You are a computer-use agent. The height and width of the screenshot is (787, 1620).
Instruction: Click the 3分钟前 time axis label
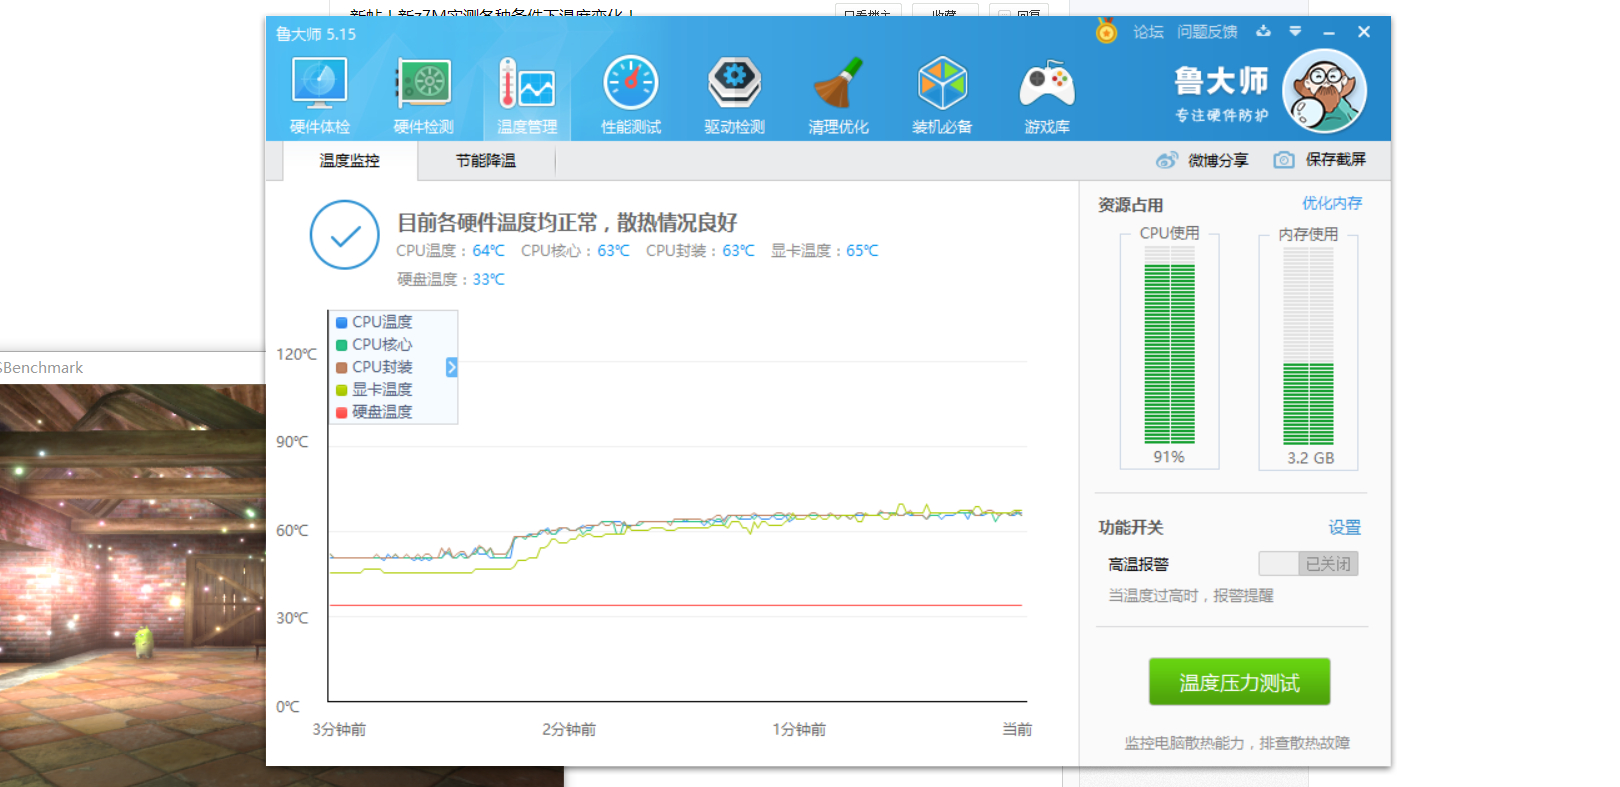[339, 730]
